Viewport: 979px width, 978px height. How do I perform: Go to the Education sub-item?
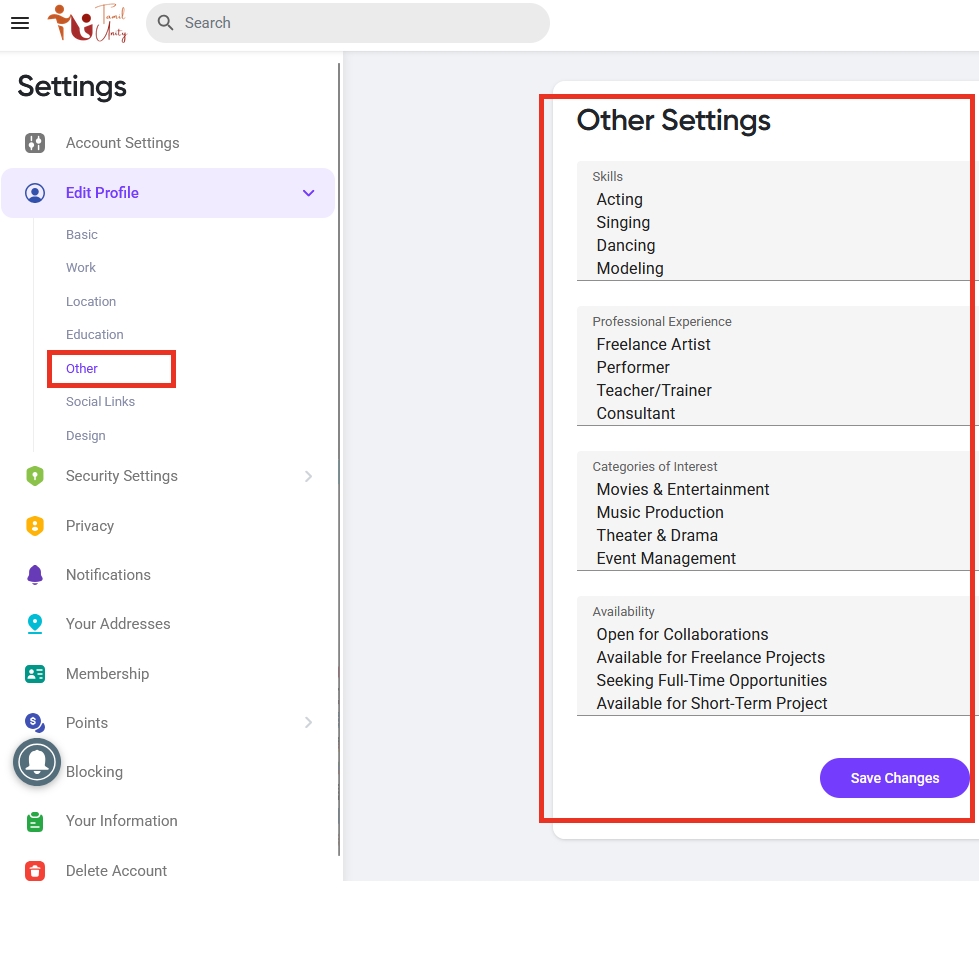[x=95, y=335]
